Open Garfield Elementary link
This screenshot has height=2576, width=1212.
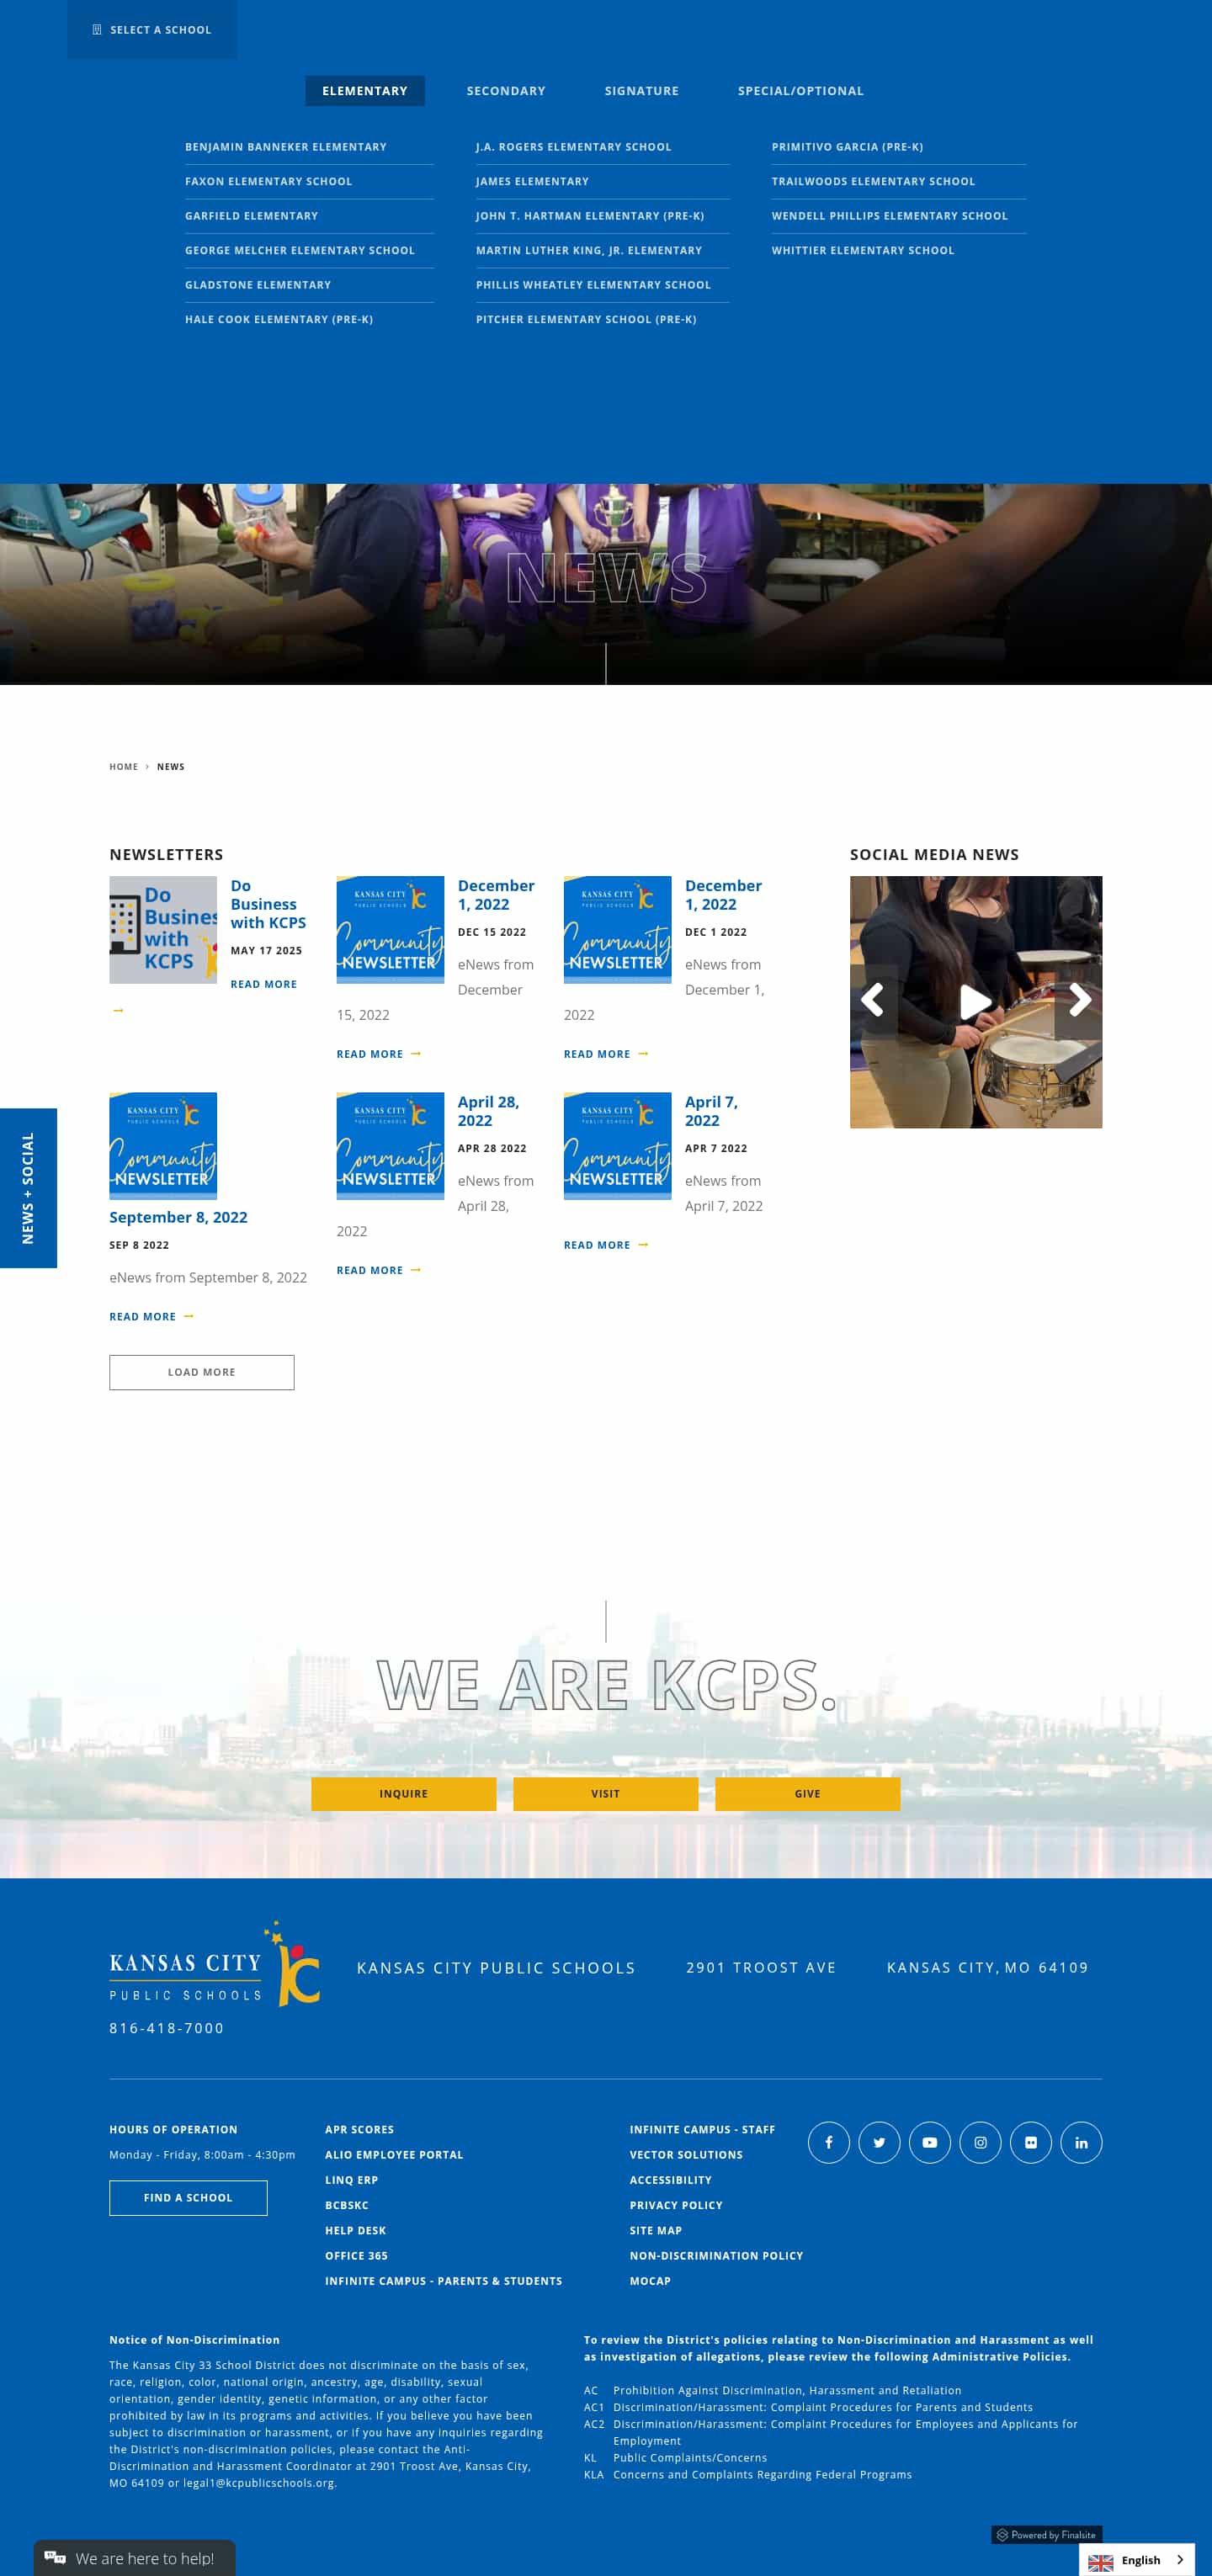pyautogui.click(x=251, y=216)
